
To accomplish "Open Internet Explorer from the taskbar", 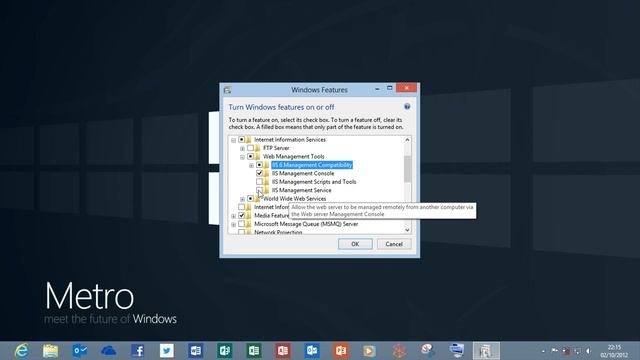I will pos(21,351).
